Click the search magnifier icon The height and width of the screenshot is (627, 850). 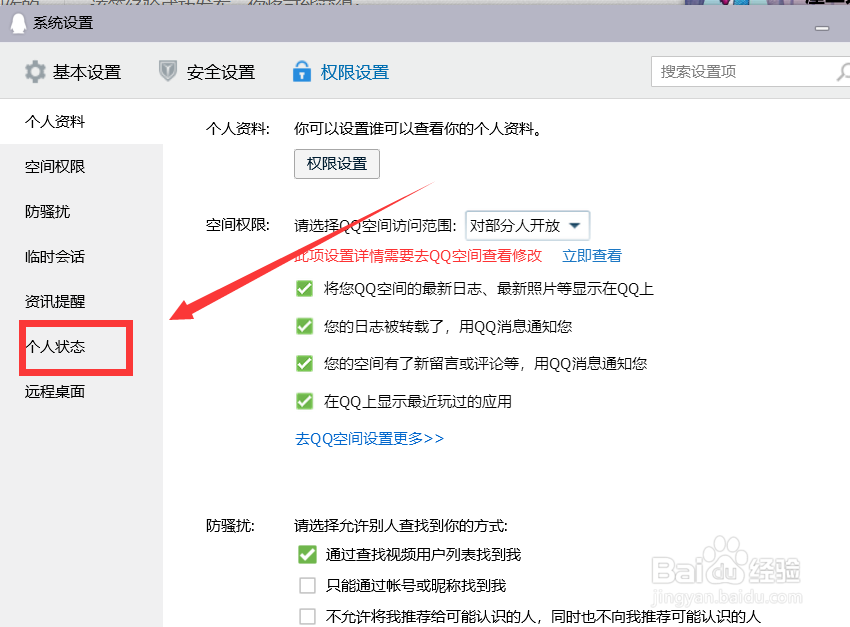(843, 71)
